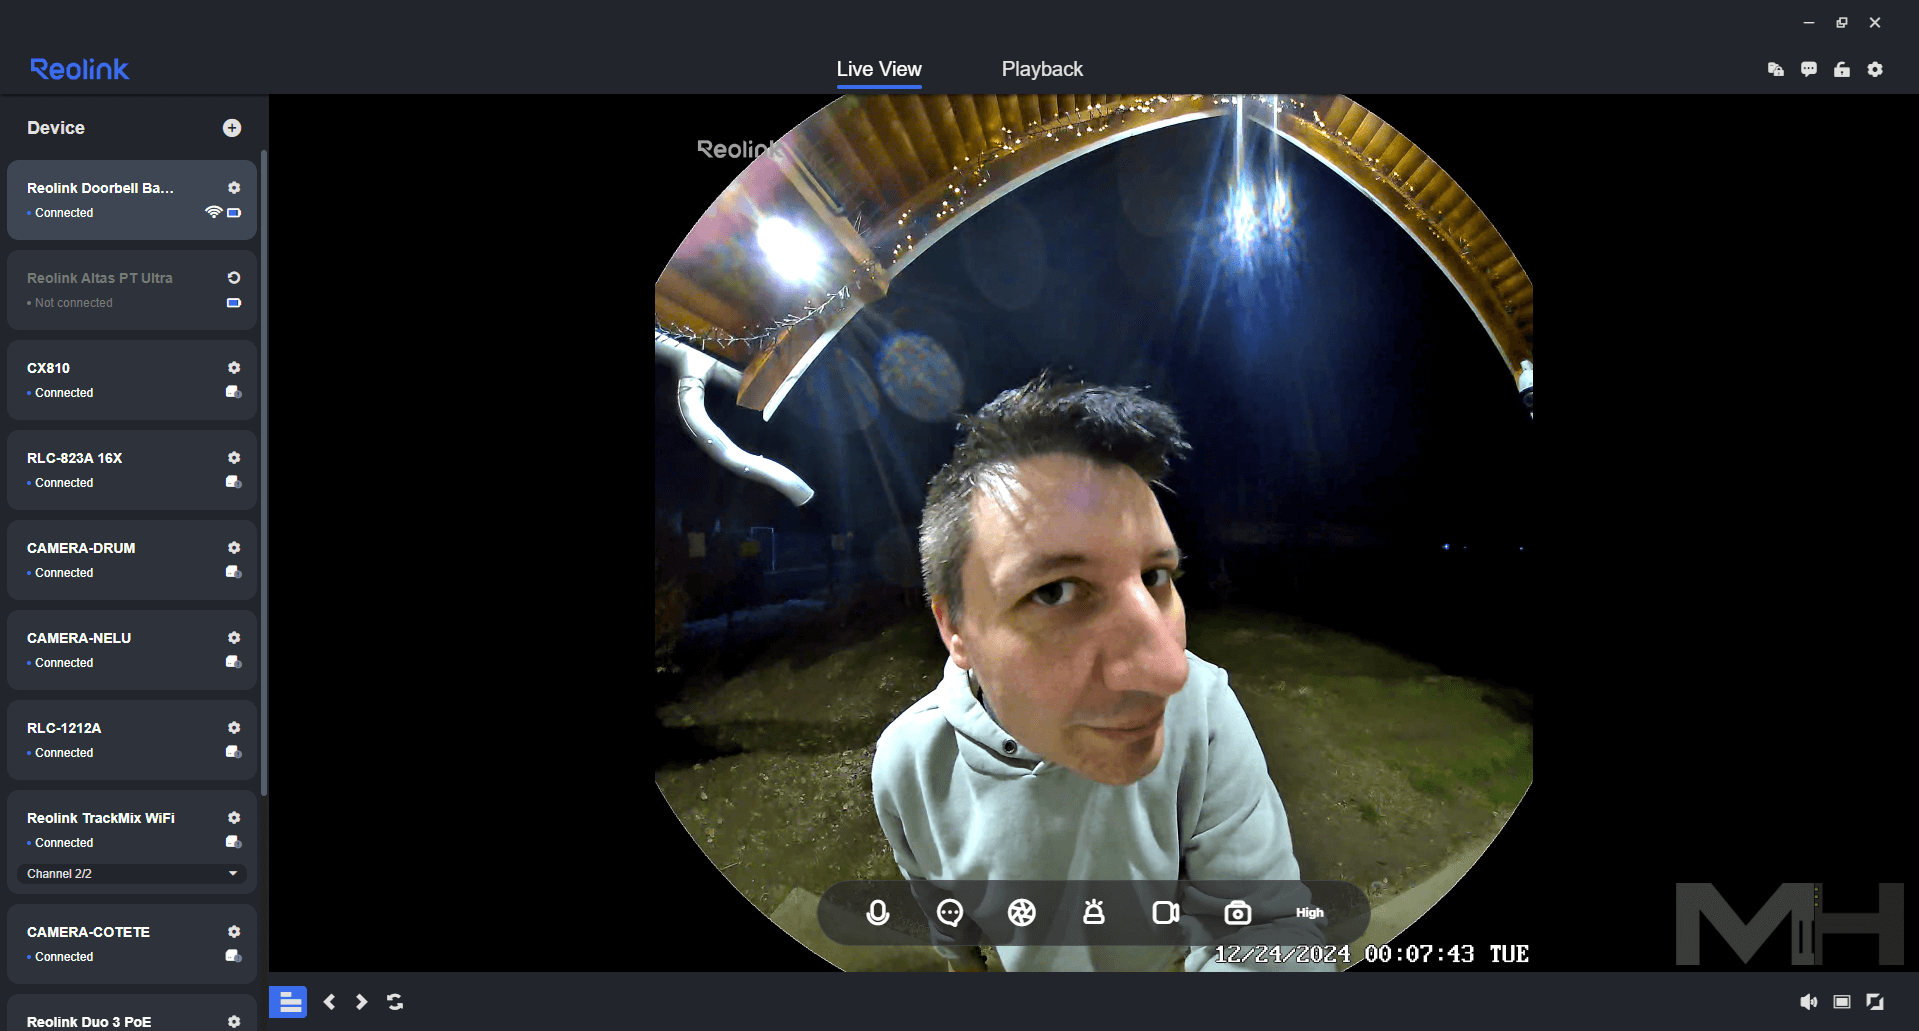Screen dimensions: 1919x1031
Task: Select the Reolink Altas PT Ultra card
Action: 132,290
